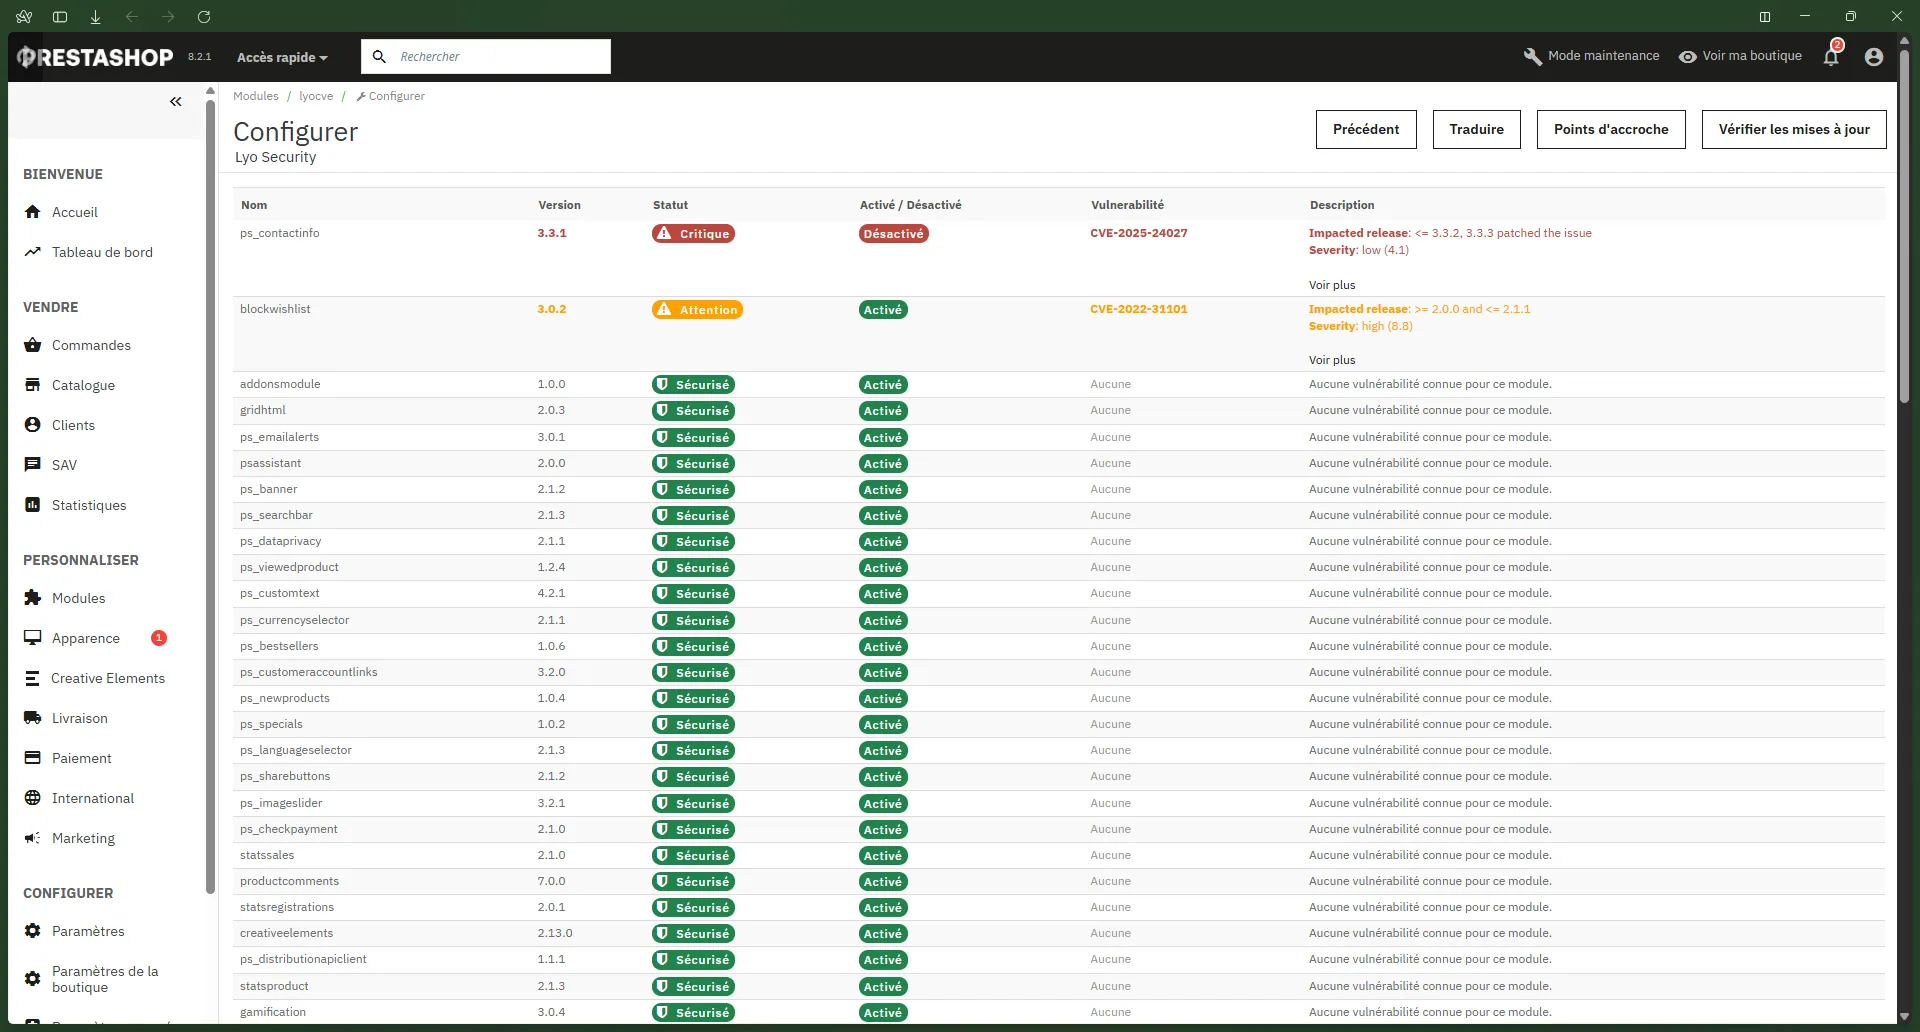Toggle Activé badge for gridhtml
This screenshot has height=1032, width=1920.
tap(883, 411)
